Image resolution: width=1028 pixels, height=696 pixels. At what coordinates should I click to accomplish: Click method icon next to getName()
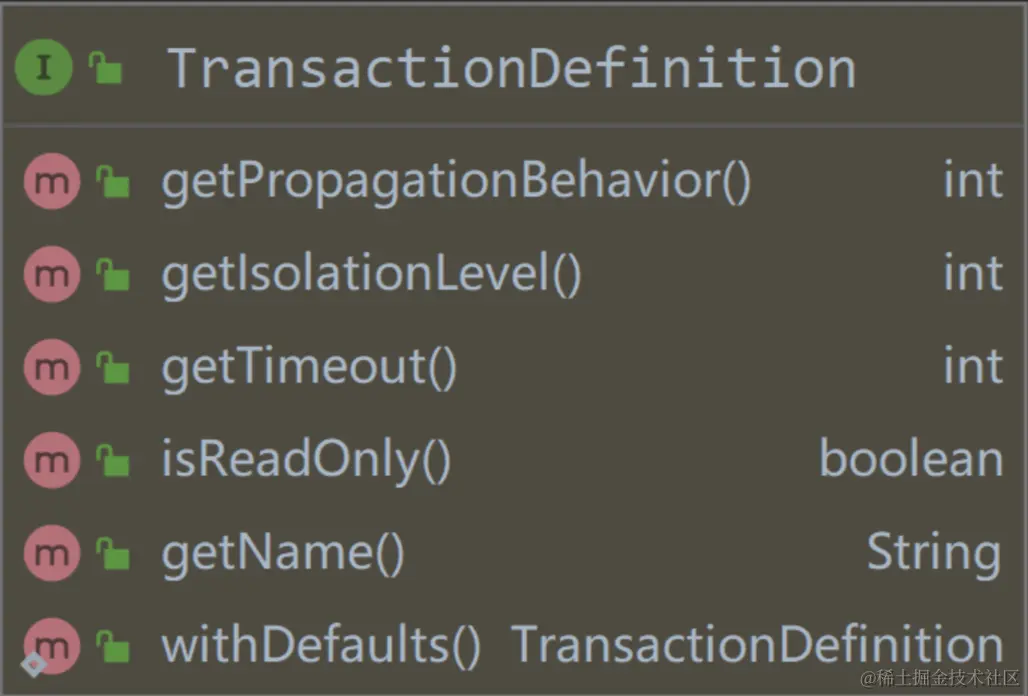click(x=52, y=553)
